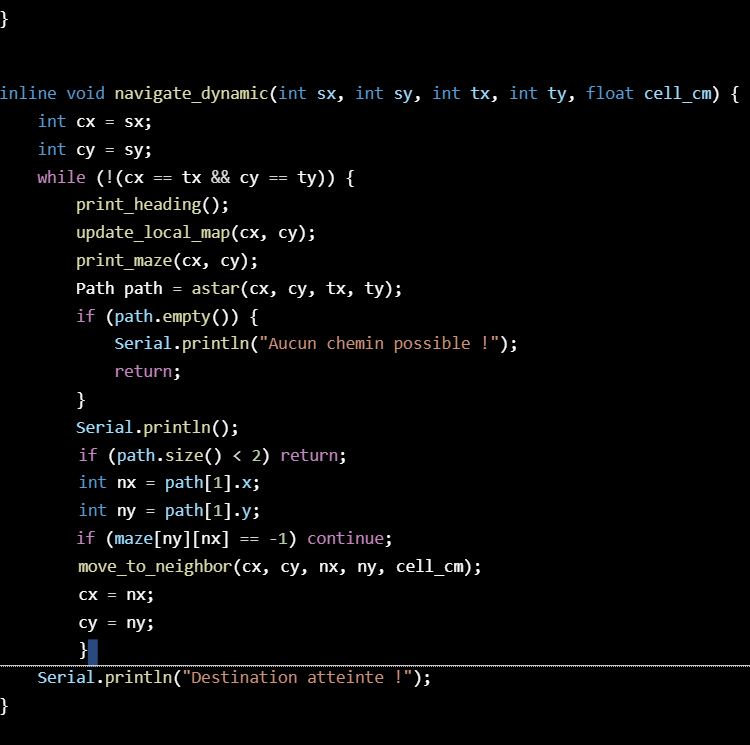The image size is (750, 745).
Task: Click the empty Serial.println() line
Action: (x=157, y=427)
